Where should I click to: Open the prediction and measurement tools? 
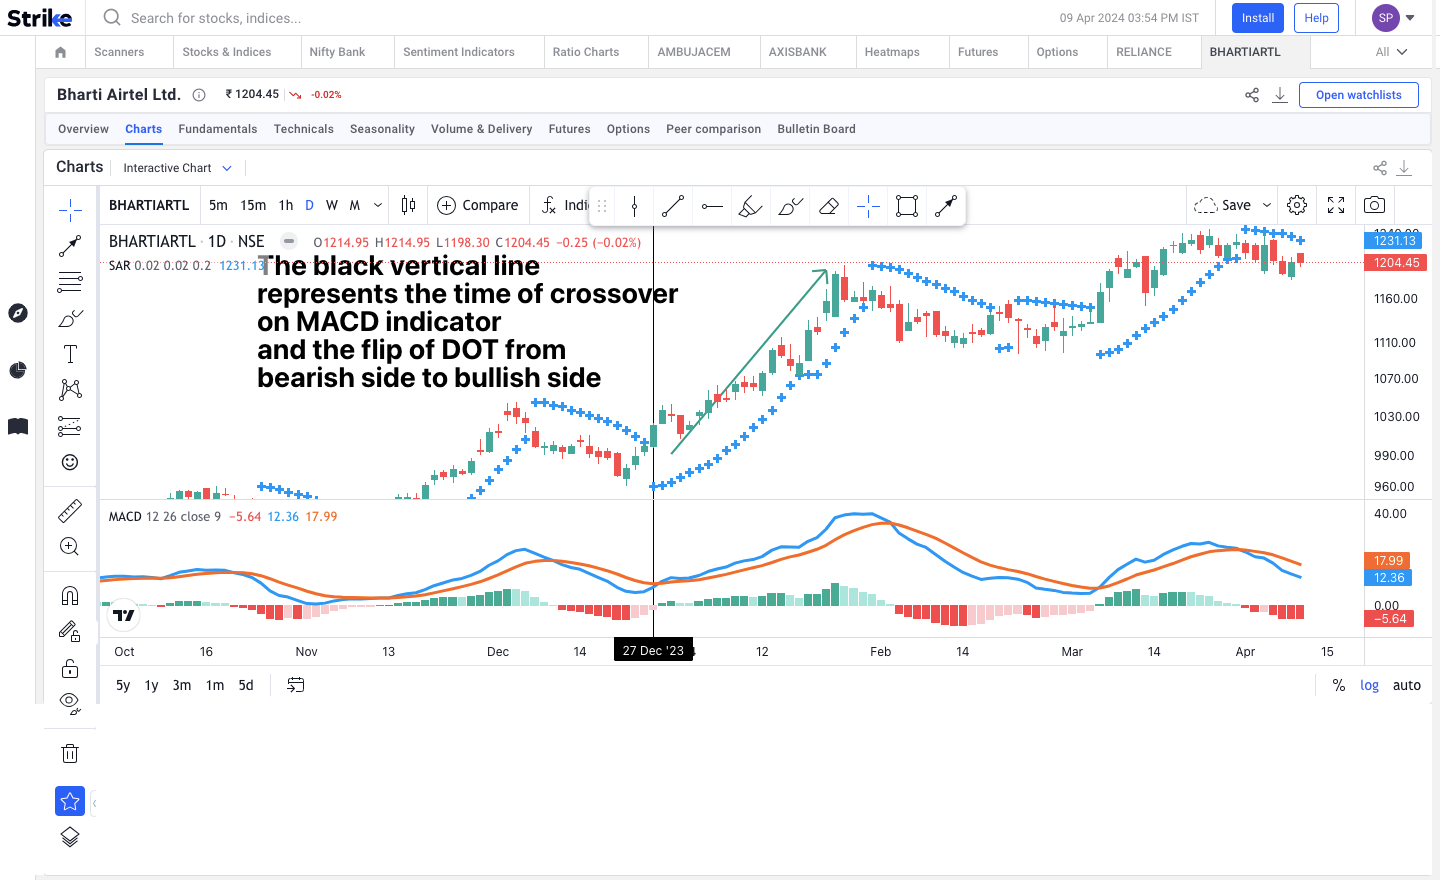click(70, 426)
